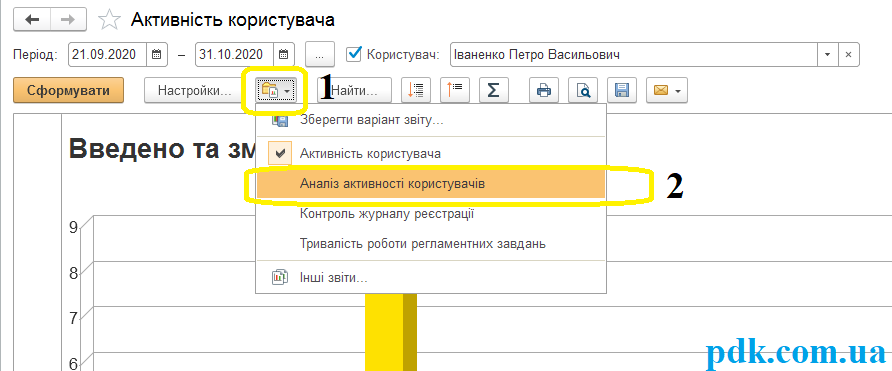Print report using the printer icon

(x=544, y=90)
